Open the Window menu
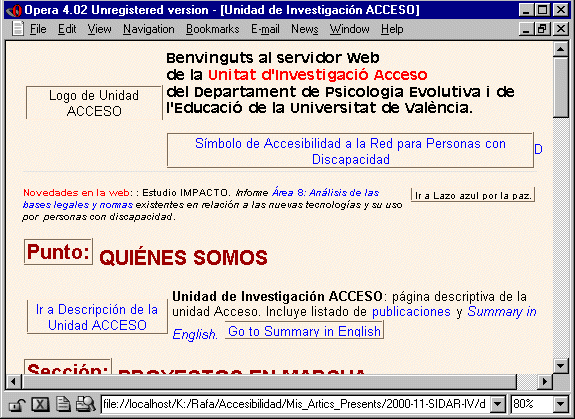Viewport: 575px width, 419px height. pyautogui.click(x=349, y=29)
